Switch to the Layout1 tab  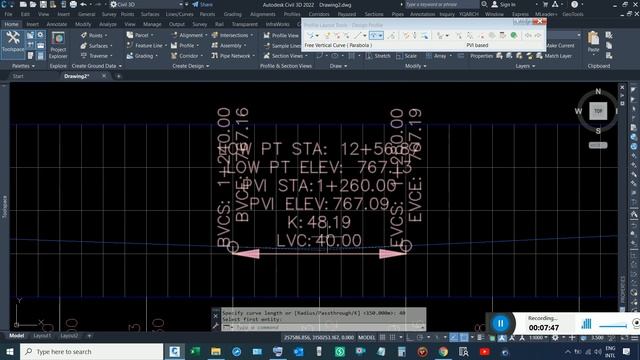click(x=42, y=336)
